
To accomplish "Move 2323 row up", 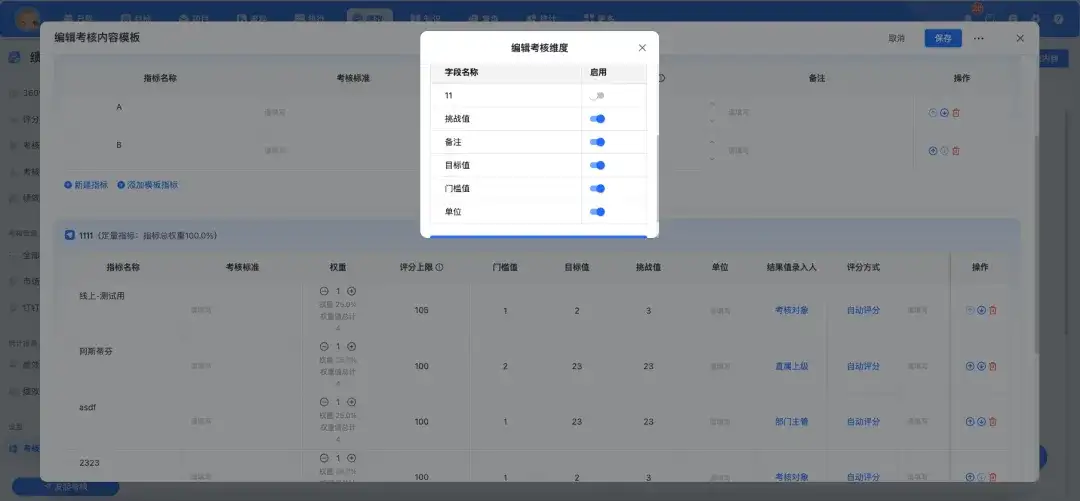I will click(x=970, y=477).
